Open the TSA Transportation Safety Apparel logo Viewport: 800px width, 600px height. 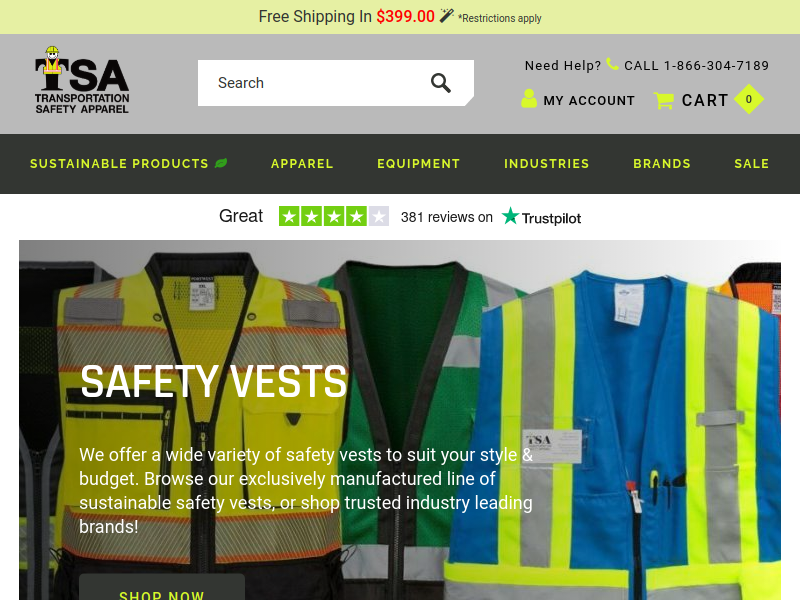pos(82,80)
